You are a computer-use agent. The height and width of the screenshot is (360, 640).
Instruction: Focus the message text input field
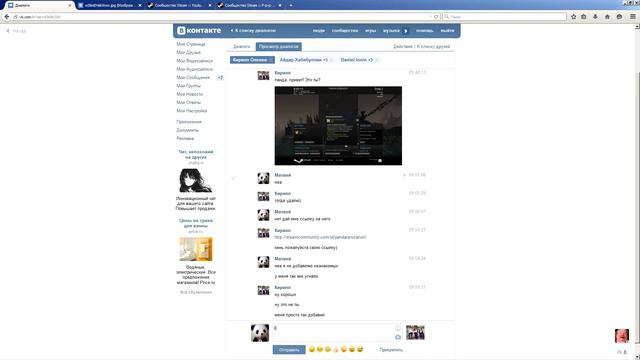click(x=338, y=333)
